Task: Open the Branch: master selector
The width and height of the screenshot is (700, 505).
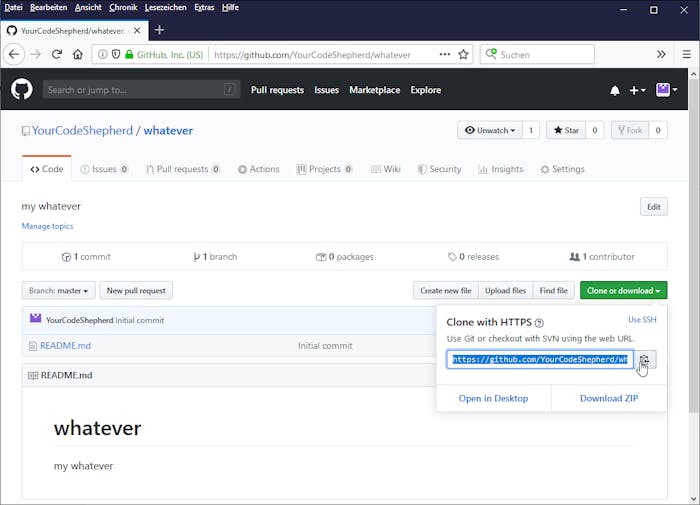Action: (x=58, y=291)
